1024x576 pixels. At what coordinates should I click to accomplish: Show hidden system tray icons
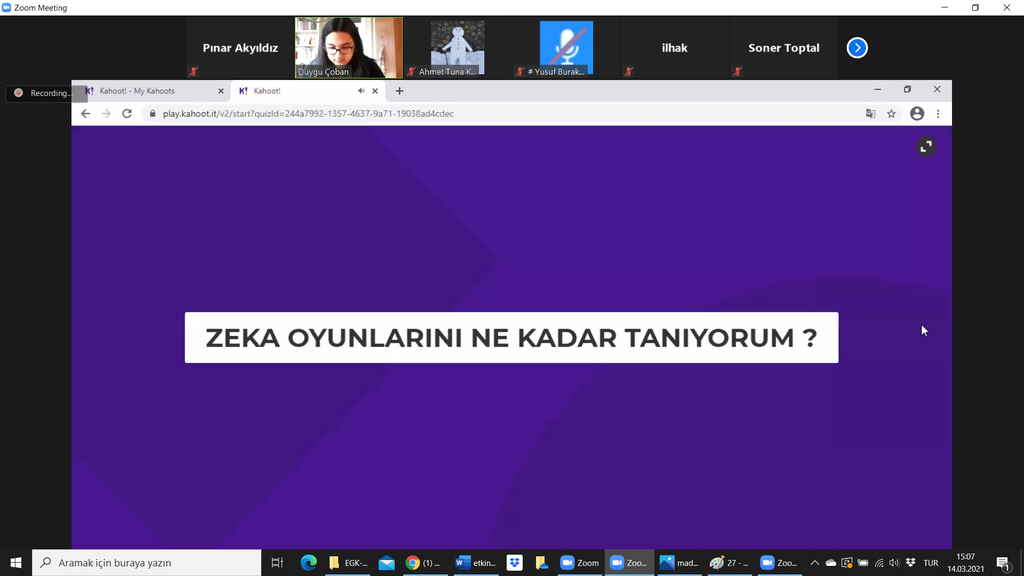[x=814, y=562]
